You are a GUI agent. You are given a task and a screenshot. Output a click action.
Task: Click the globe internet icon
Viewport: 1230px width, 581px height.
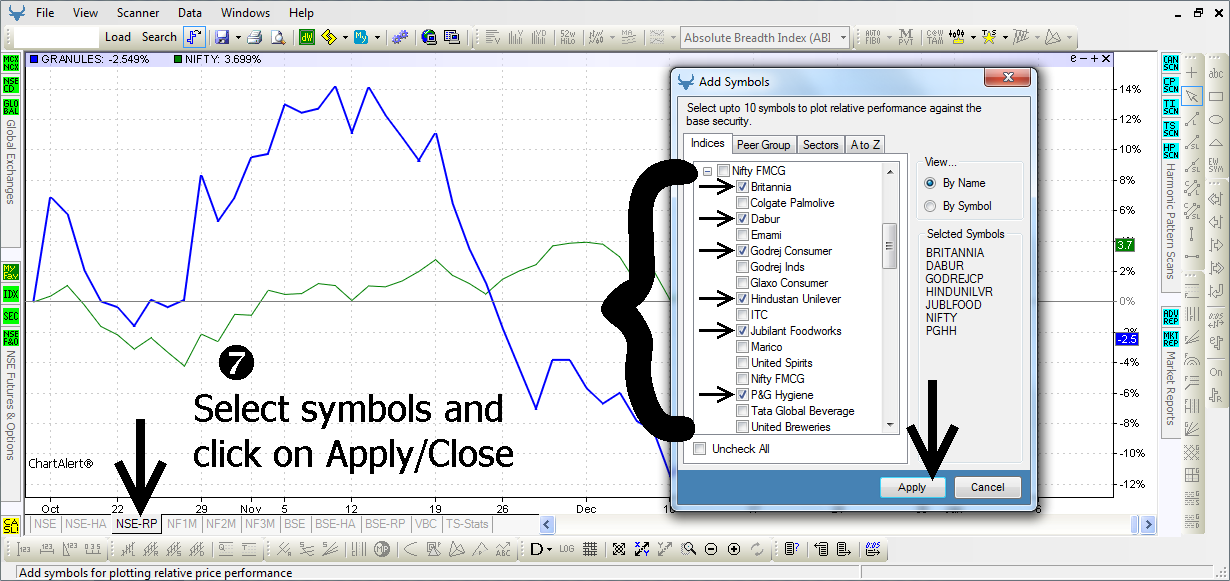coord(429,37)
